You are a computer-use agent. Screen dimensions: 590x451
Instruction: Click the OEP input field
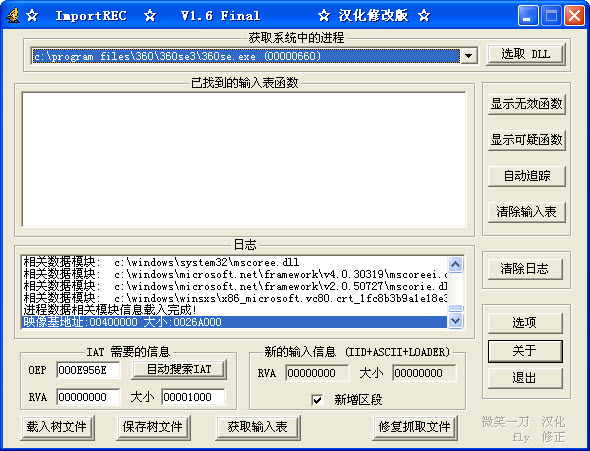pos(88,370)
